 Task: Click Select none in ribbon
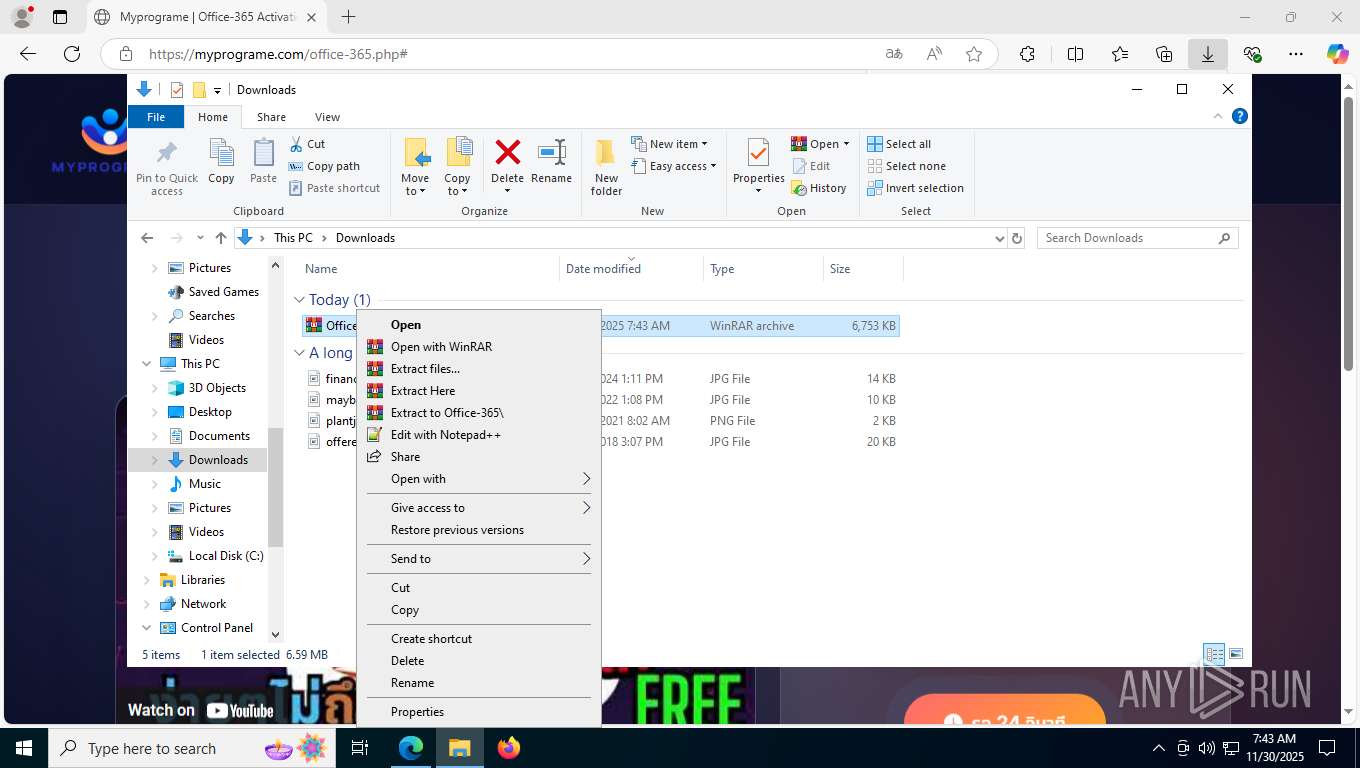906,166
